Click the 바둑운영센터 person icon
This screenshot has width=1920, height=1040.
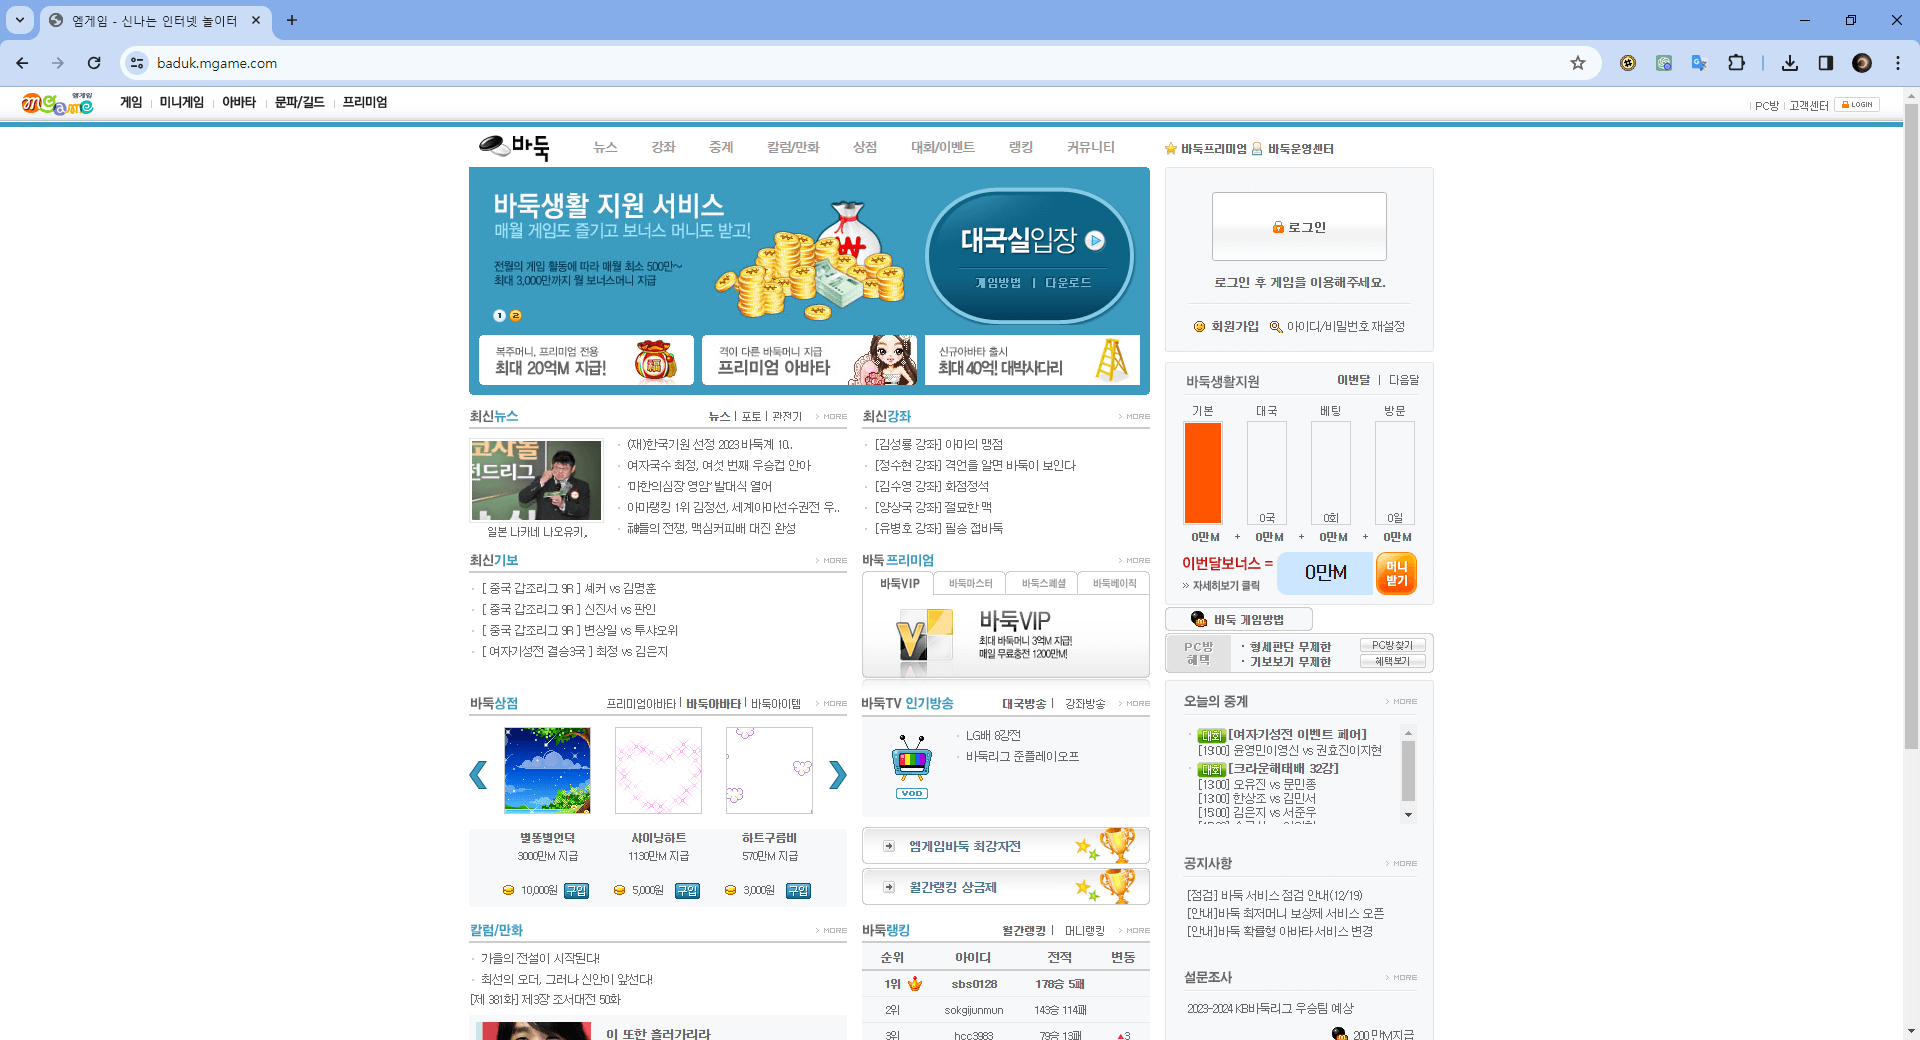pyautogui.click(x=1258, y=149)
